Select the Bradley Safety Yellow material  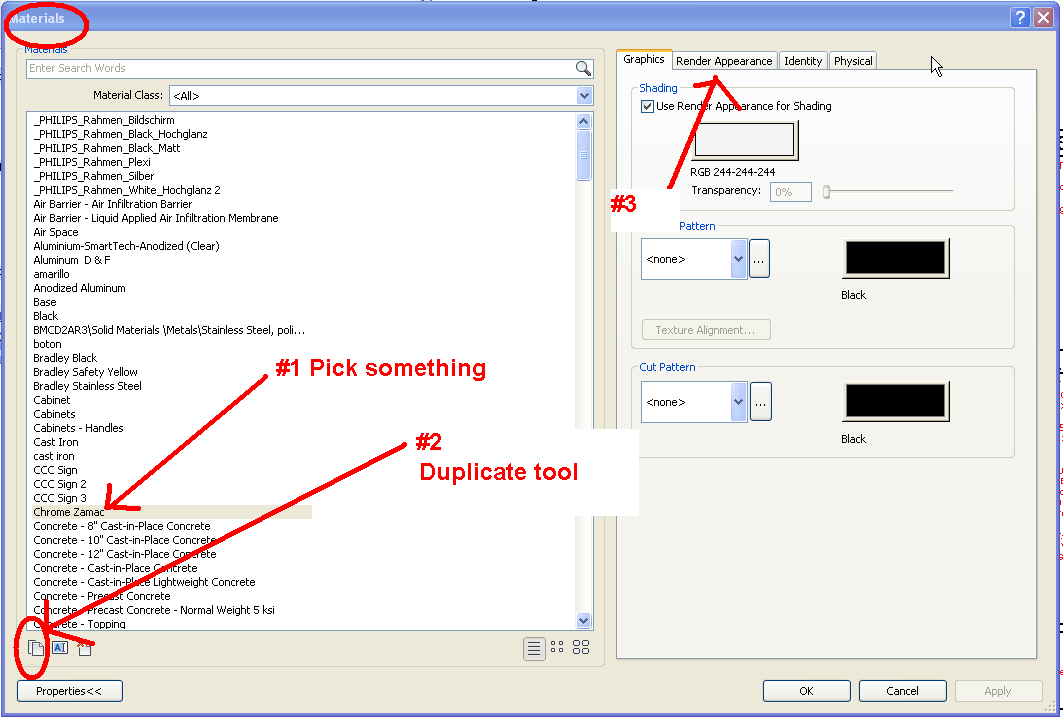[85, 372]
